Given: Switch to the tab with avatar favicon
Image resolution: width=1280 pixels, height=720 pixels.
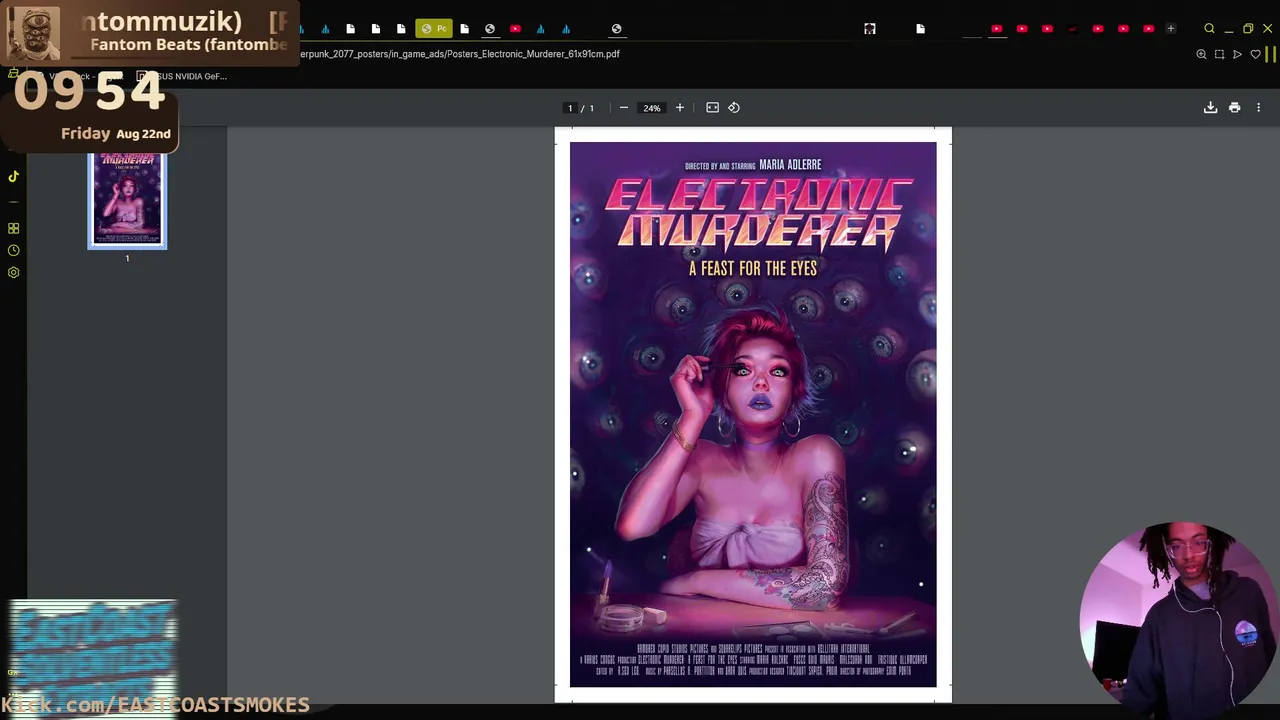Looking at the screenshot, I should pos(870,29).
